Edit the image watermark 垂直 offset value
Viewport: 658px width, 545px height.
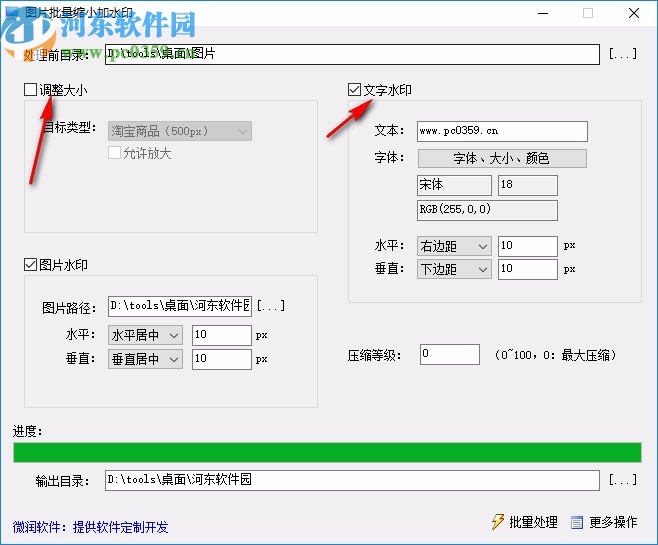[x=222, y=359]
